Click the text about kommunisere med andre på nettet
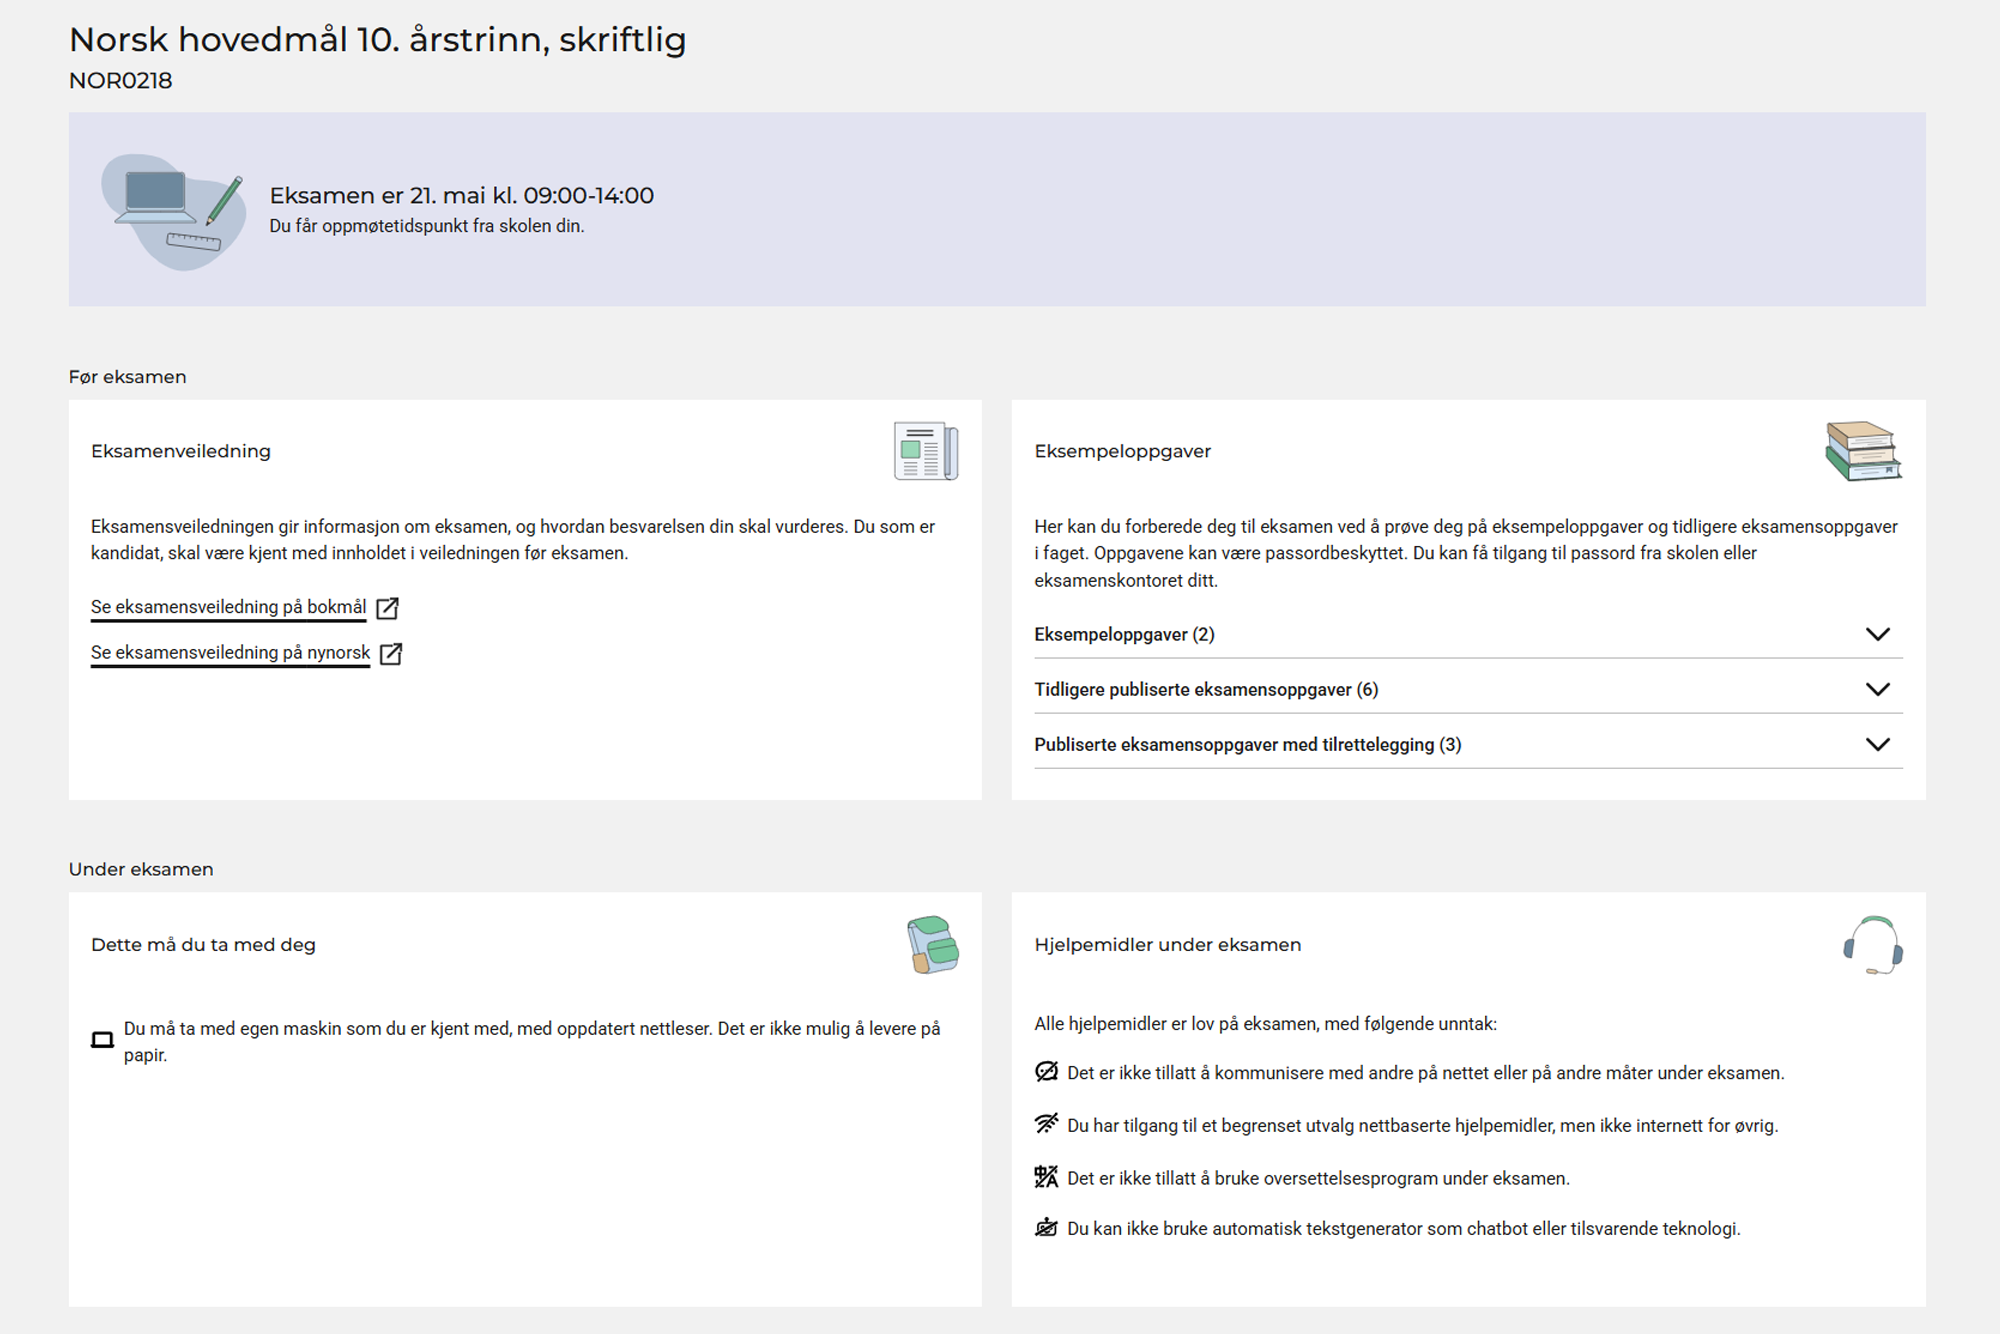Screen dimensions: 2000x1334 point(1426,1073)
